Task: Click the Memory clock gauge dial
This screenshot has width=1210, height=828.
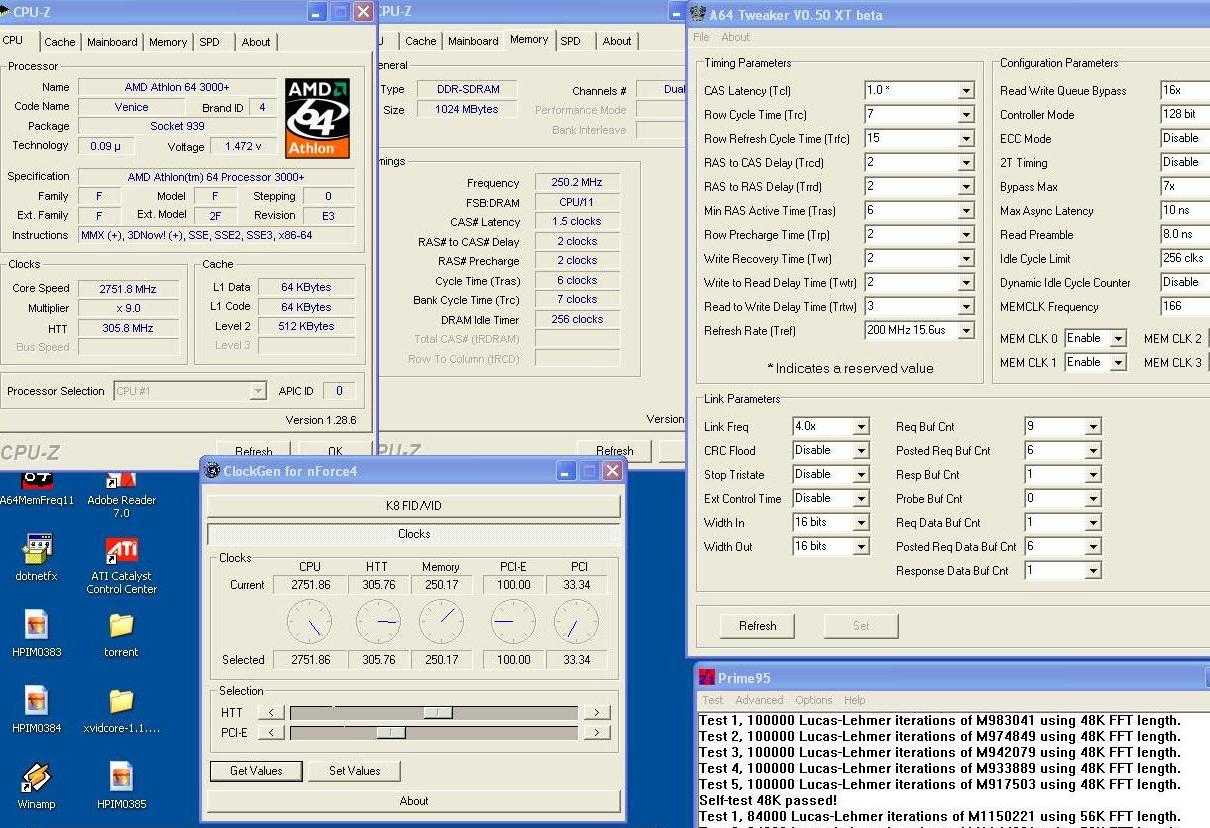Action: coord(441,622)
